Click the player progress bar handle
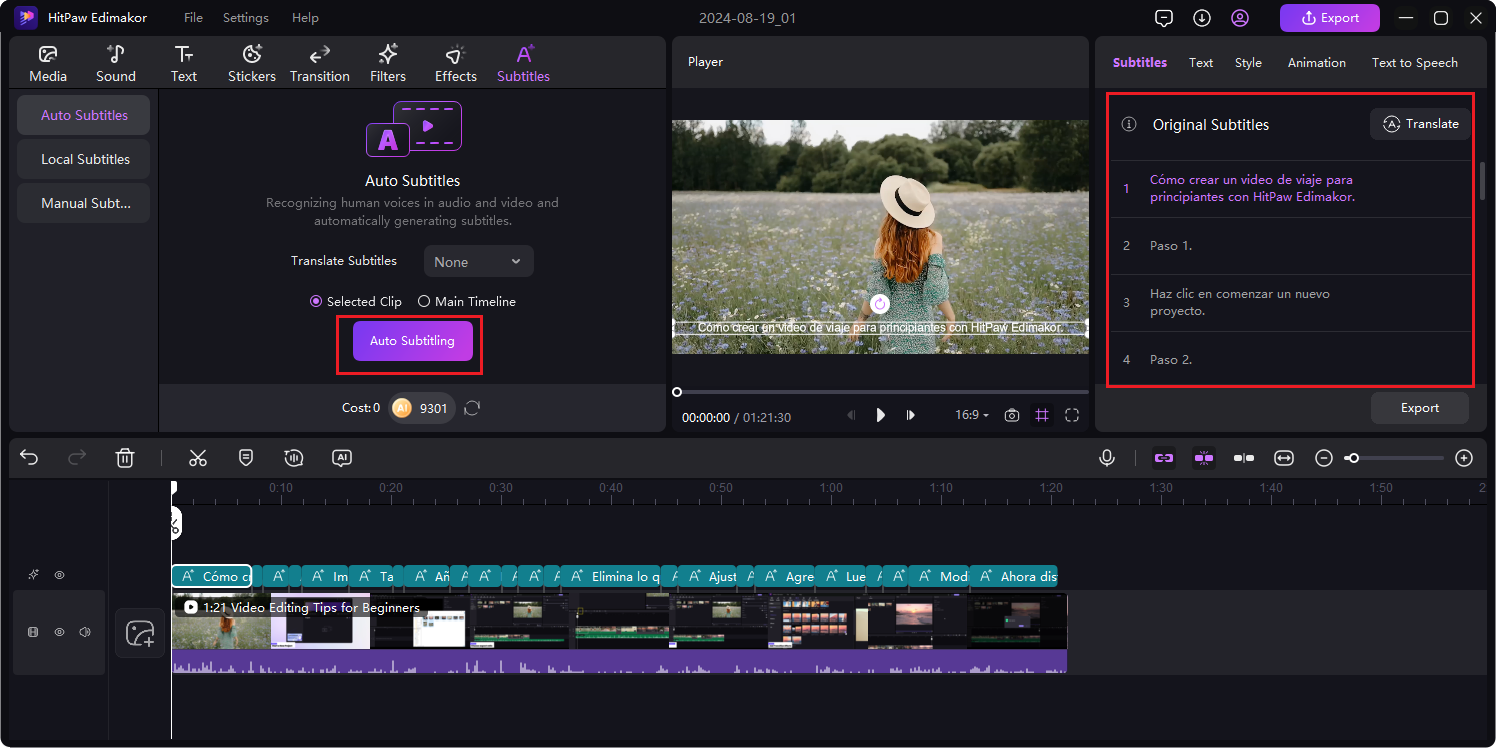1496x748 pixels. [677, 392]
